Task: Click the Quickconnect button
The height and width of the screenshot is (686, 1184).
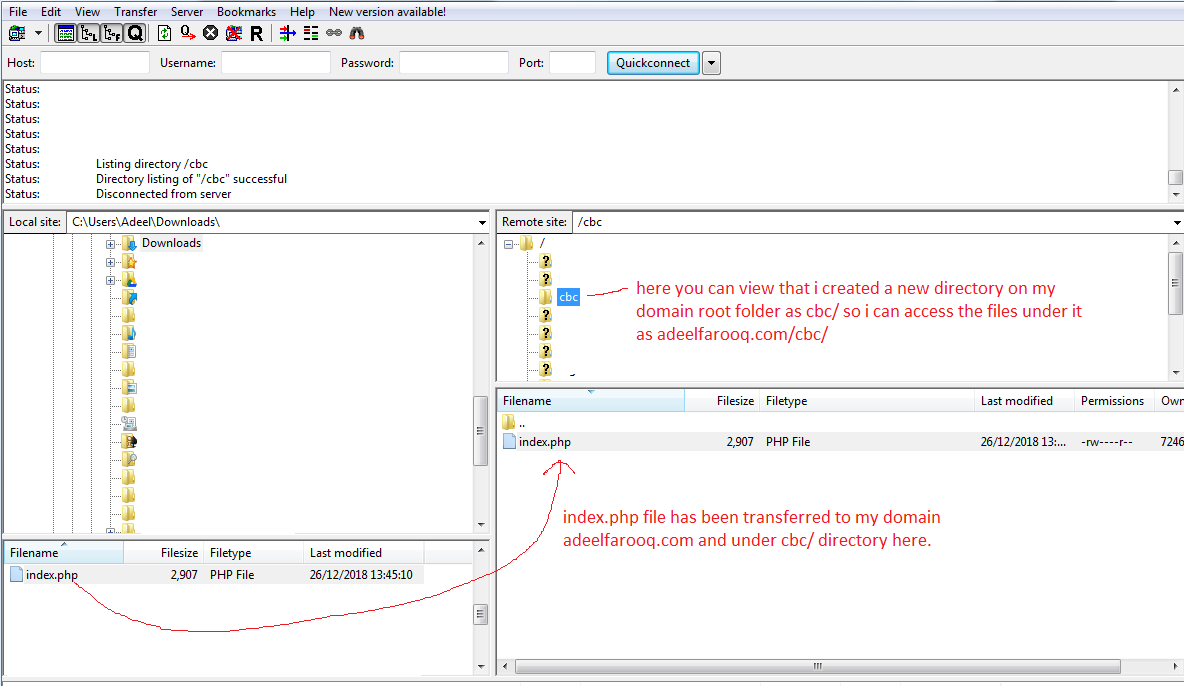Action: (653, 63)
